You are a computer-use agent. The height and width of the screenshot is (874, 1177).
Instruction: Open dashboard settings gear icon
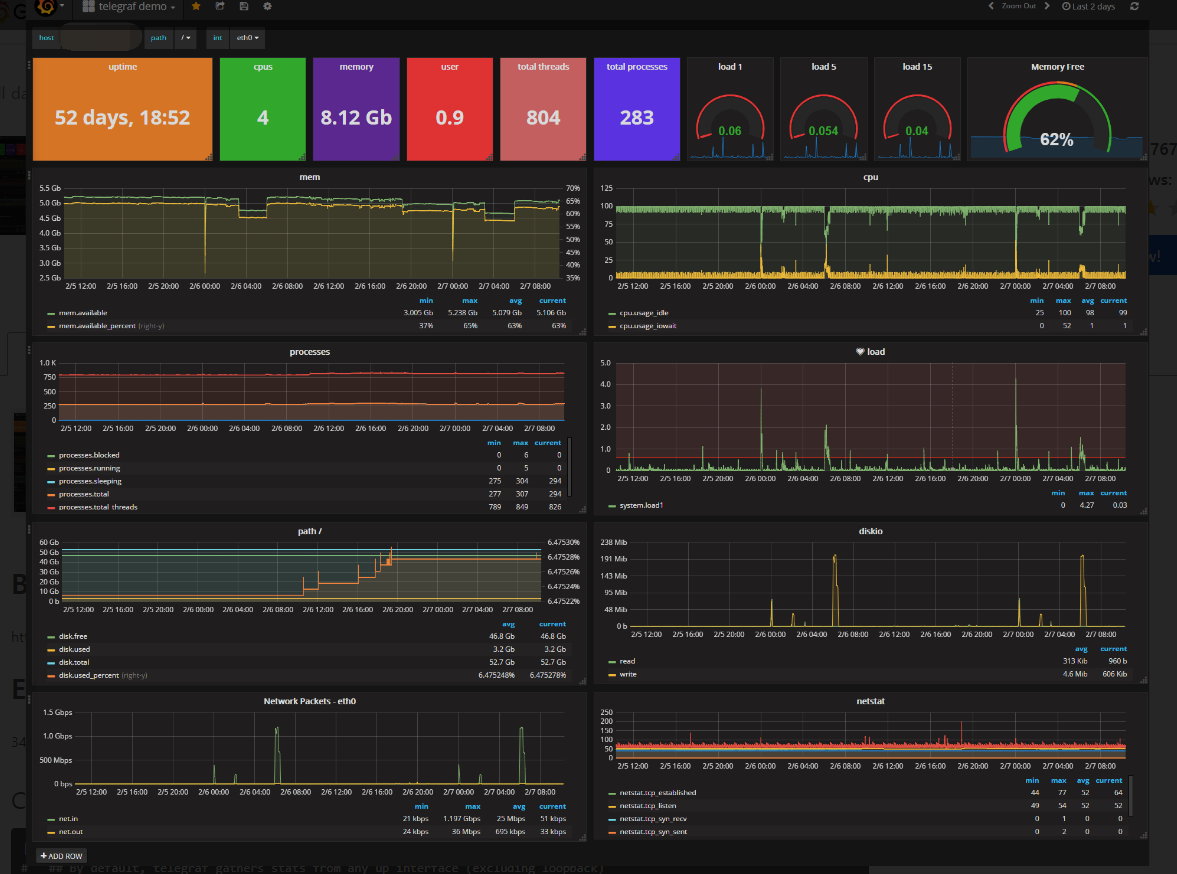[267, 6]
